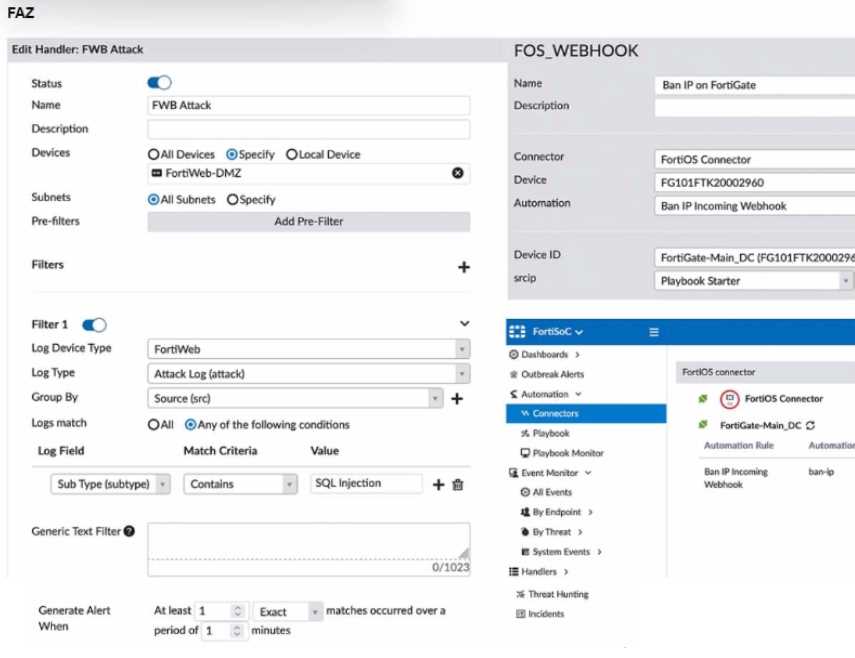Click the plus icon to add a filter
Screen dimensions: 855x658
[x=464, y=267]
